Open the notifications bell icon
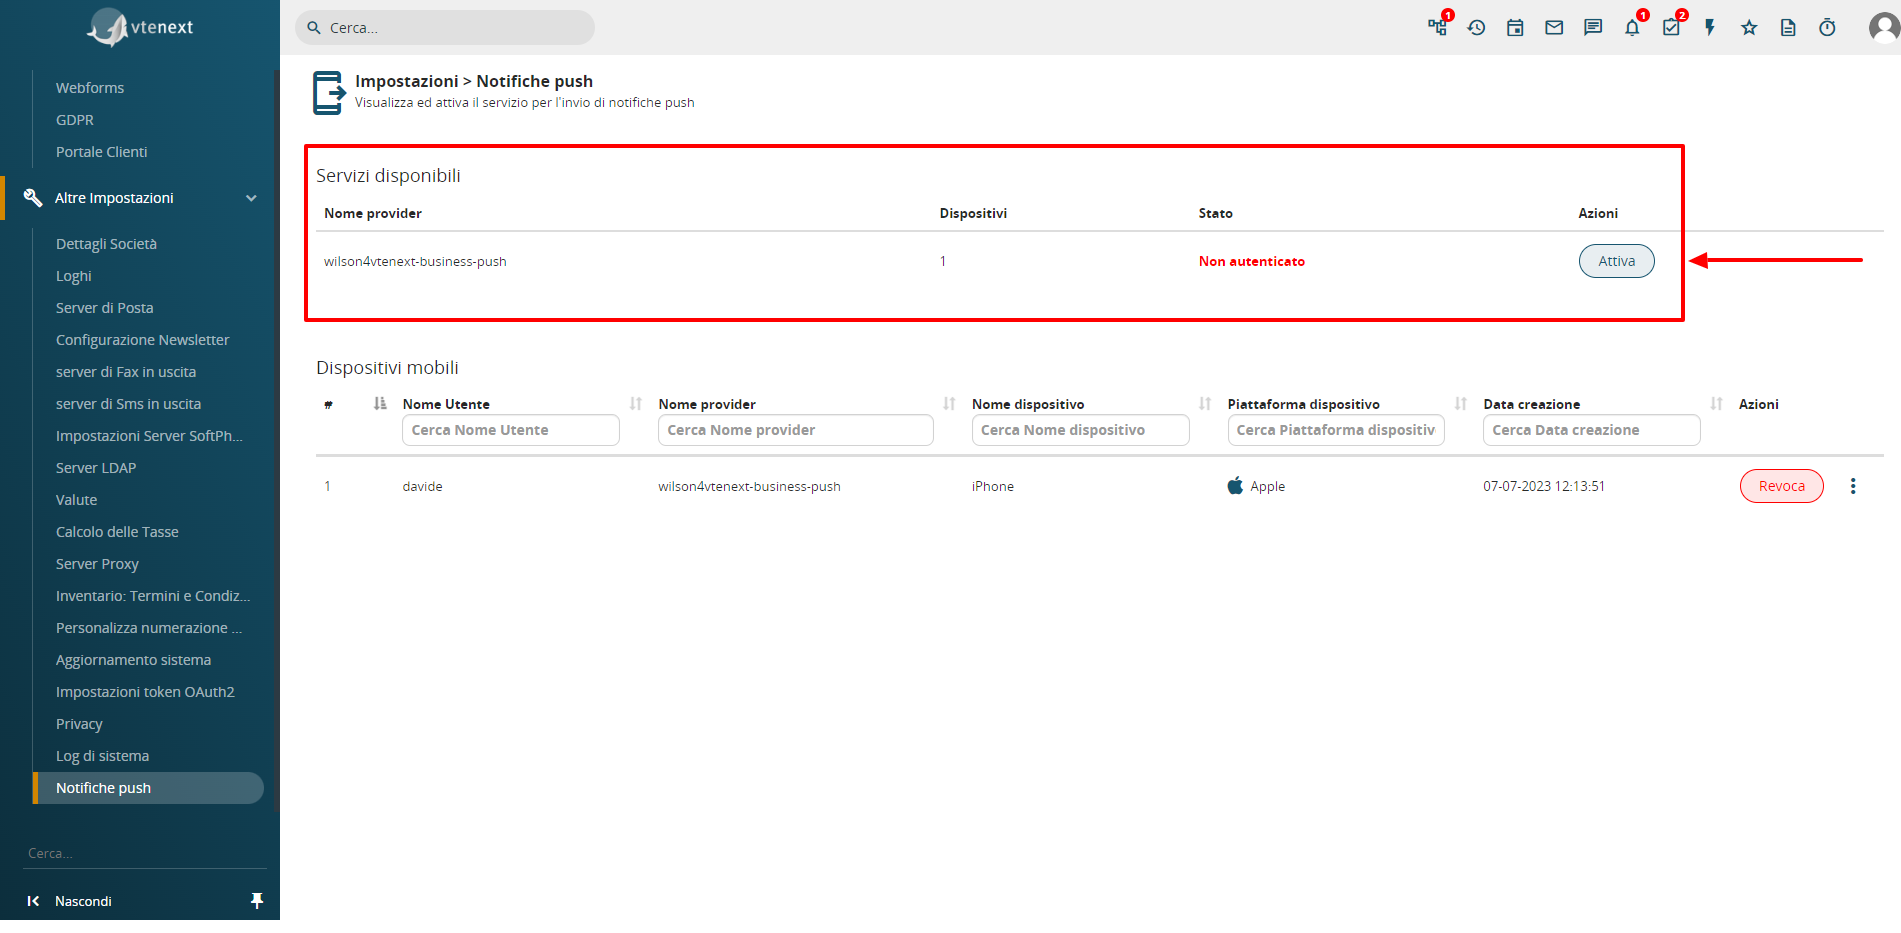Image resolution: width=1901 pixels, height=933 pixels. pos(1632,28)
